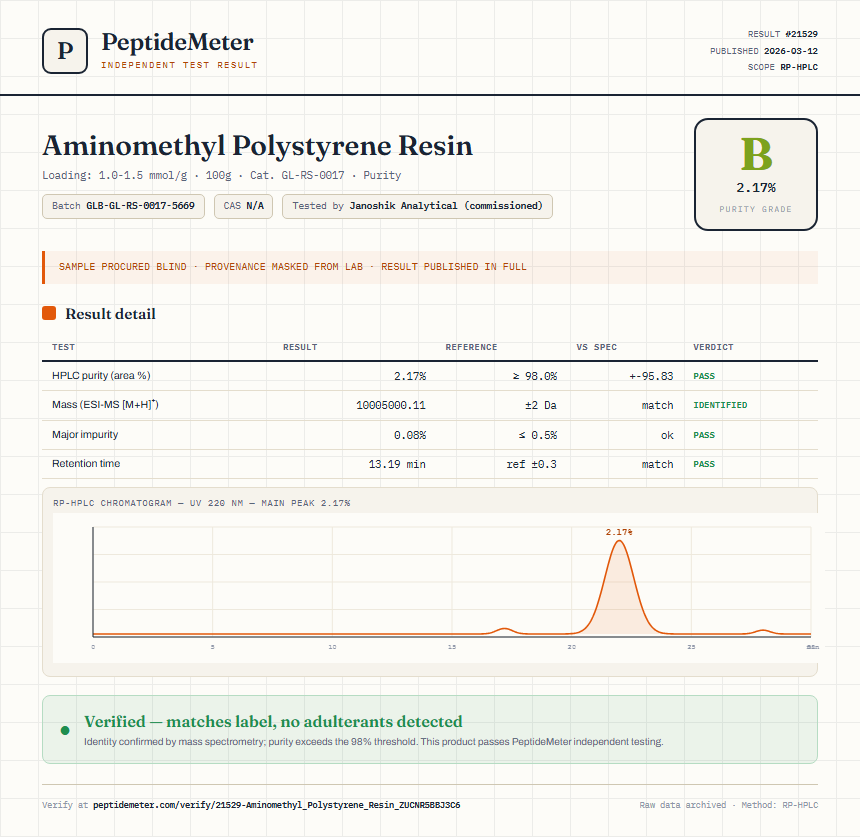The height and width of the screenshot is (837, 860).
Task: Click the PASS verdict in HPLC purity row
Action: [704, 376]
